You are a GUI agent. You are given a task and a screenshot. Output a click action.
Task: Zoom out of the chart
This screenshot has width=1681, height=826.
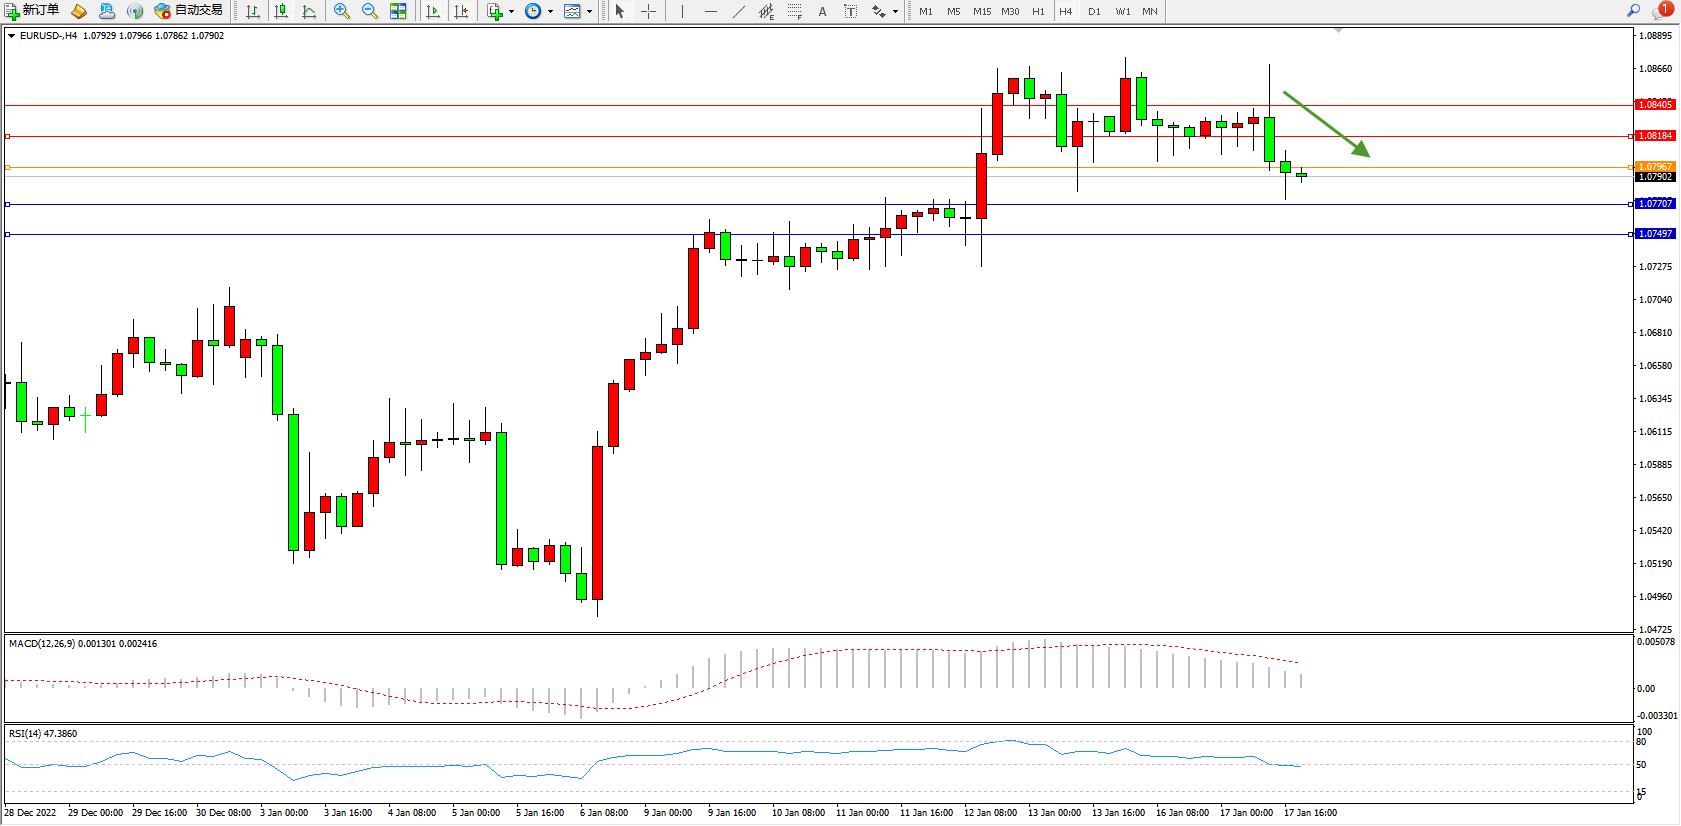[x=369, y=11]
